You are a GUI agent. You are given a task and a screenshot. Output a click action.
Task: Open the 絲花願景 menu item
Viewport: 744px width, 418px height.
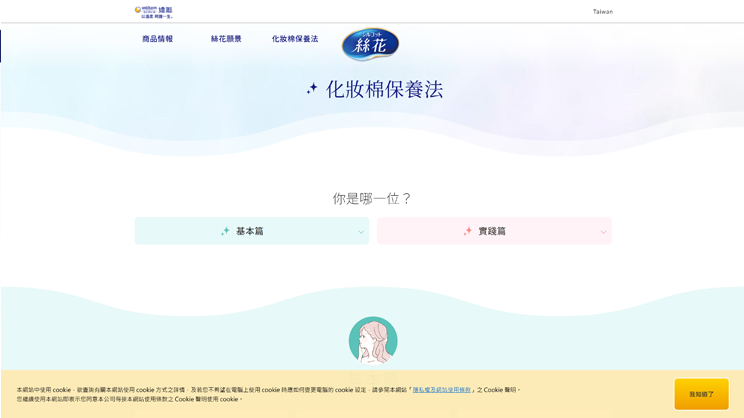tap(226, 39)
